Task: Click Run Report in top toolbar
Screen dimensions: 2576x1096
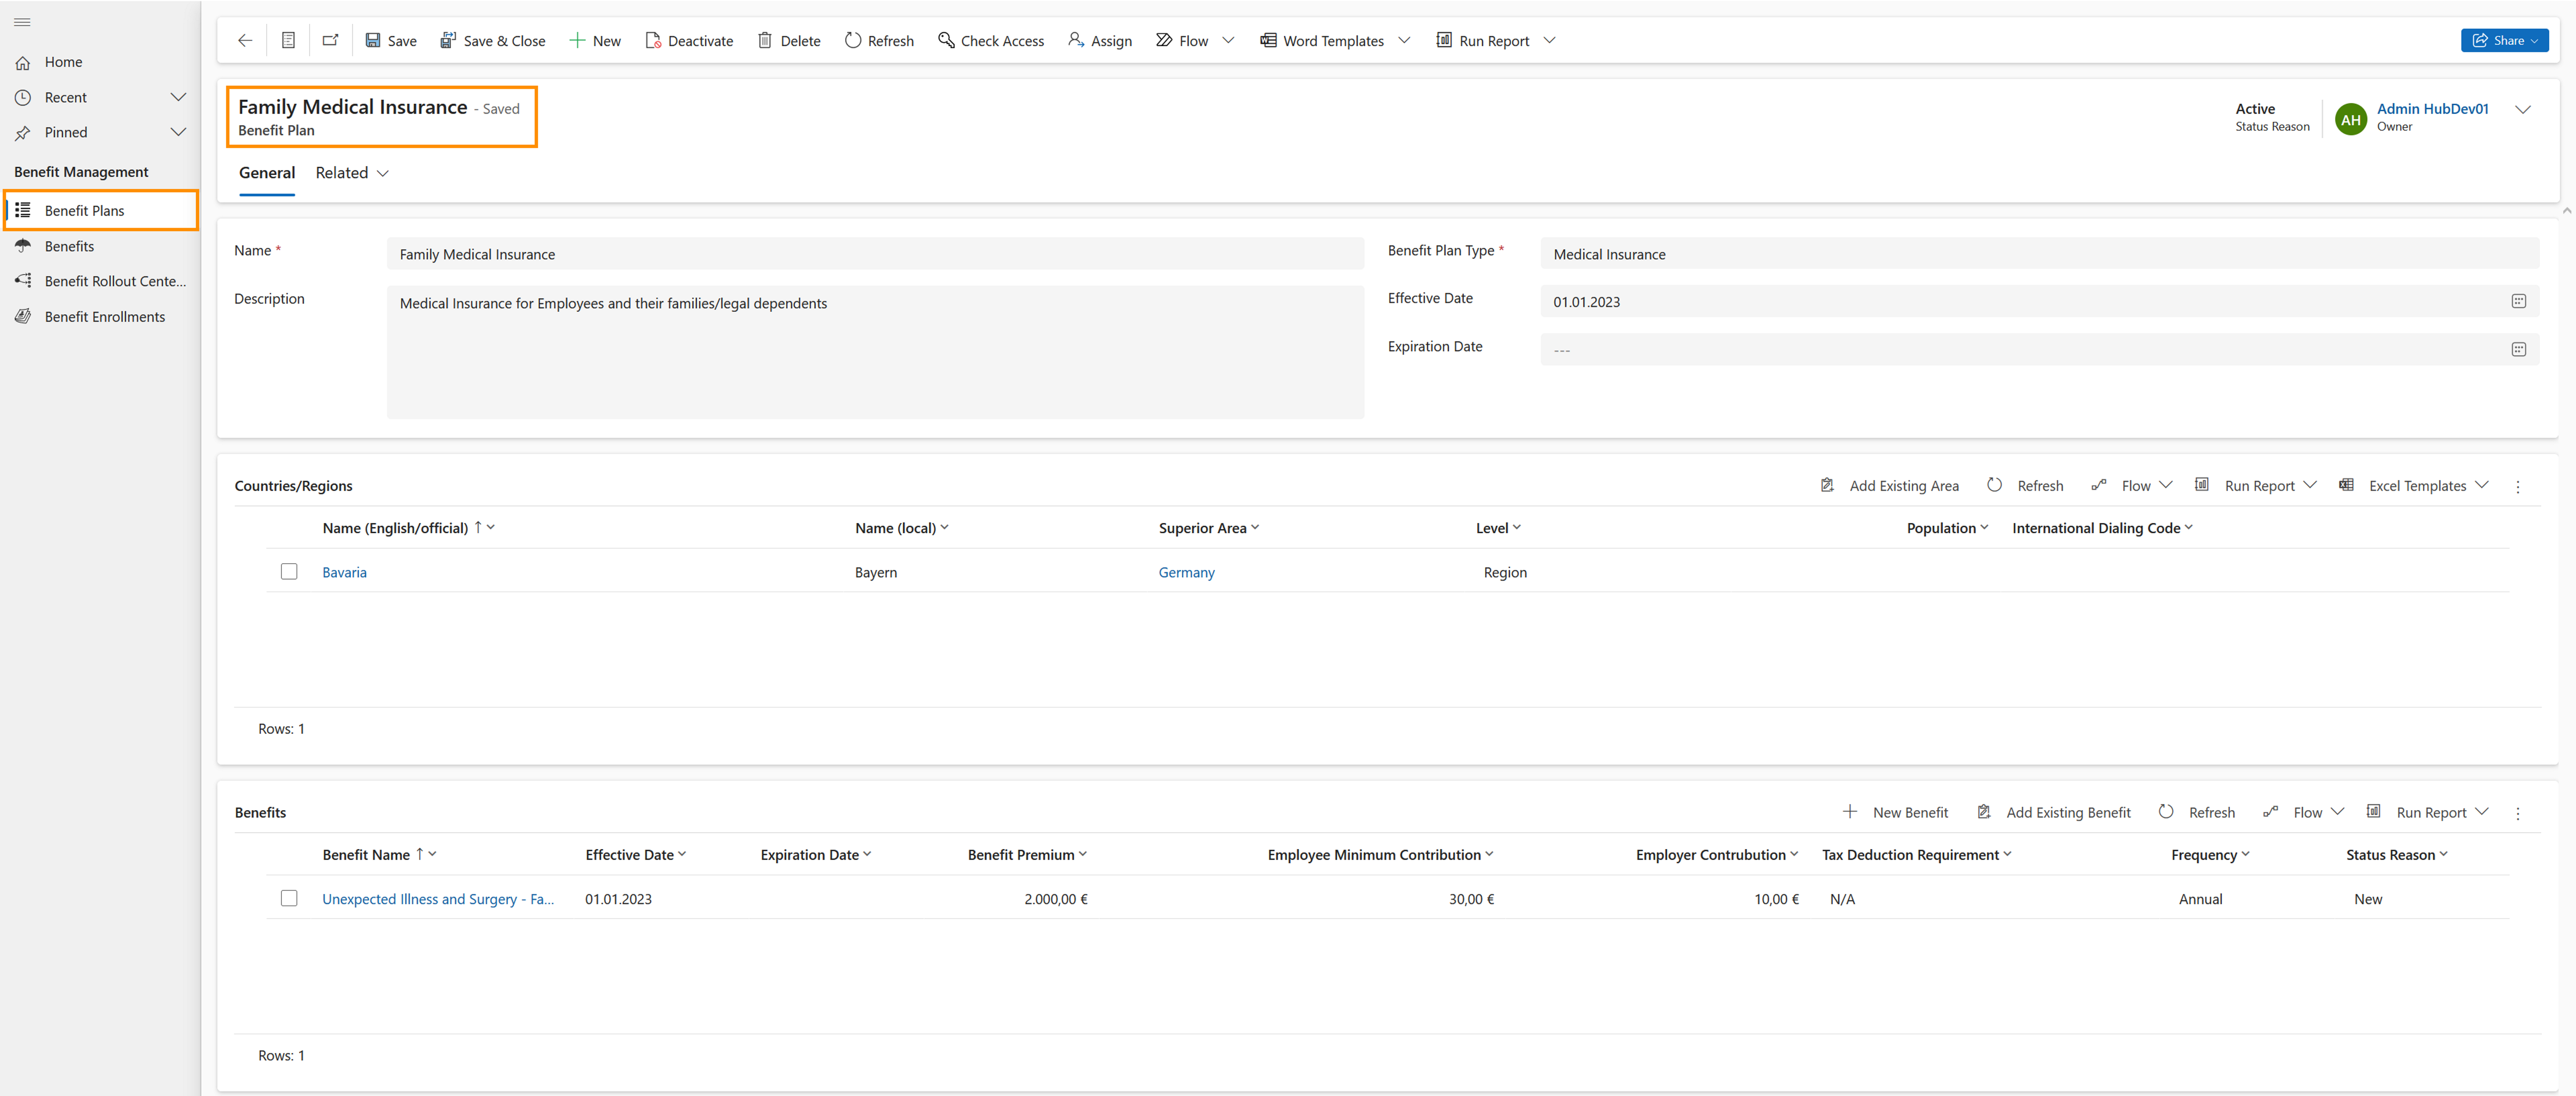Action: pos(1483,41)
